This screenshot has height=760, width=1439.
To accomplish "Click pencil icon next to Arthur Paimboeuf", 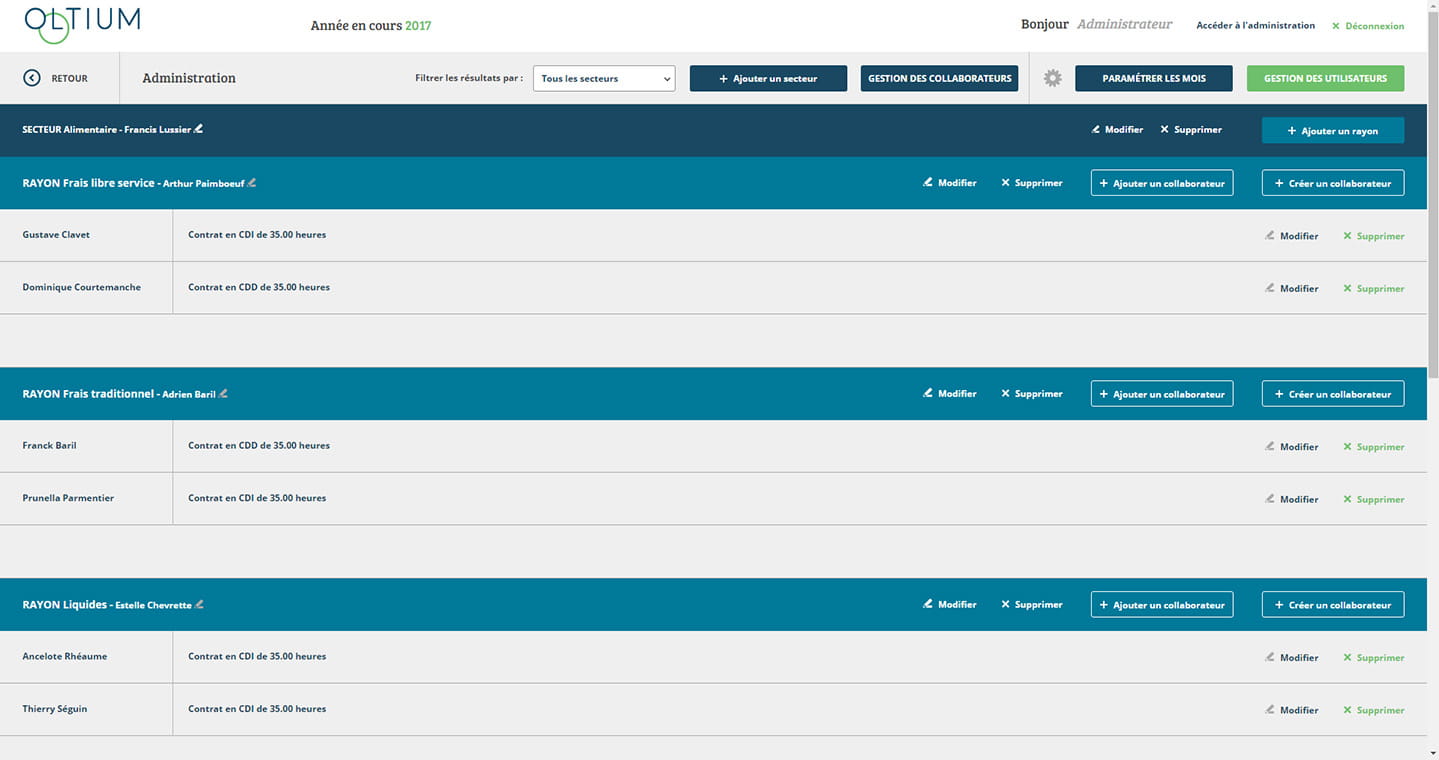I will (252, 183).
